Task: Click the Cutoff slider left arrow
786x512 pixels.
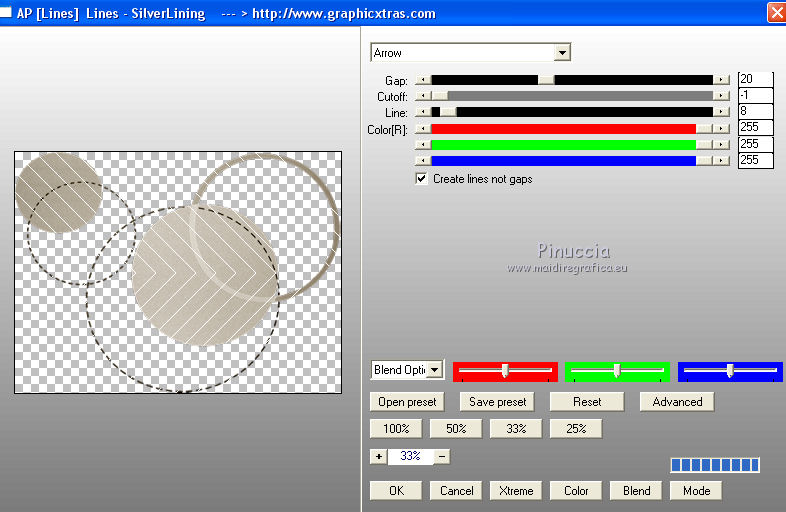Action: (424, 96)
